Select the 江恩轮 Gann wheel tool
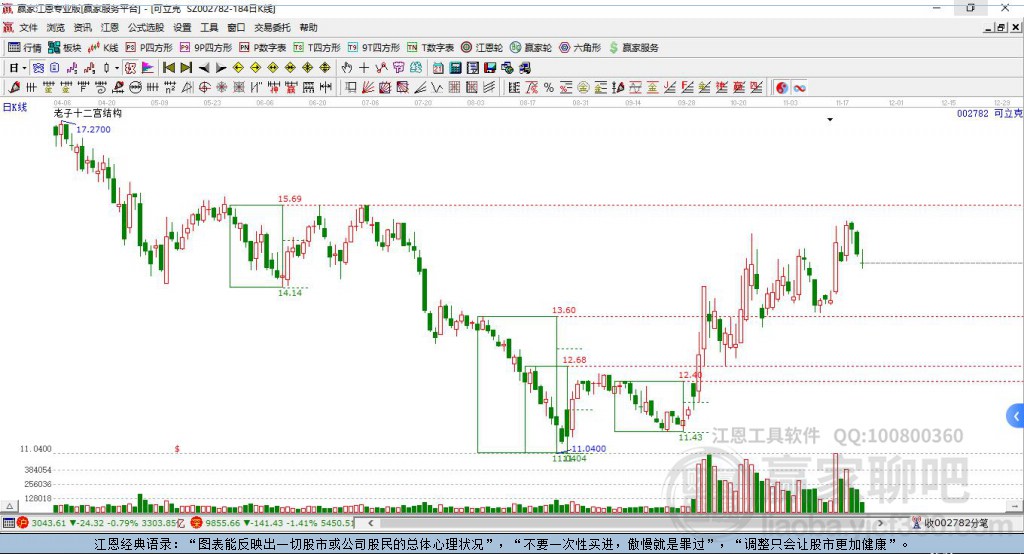 pyautogui.click(x=482, y=48)
